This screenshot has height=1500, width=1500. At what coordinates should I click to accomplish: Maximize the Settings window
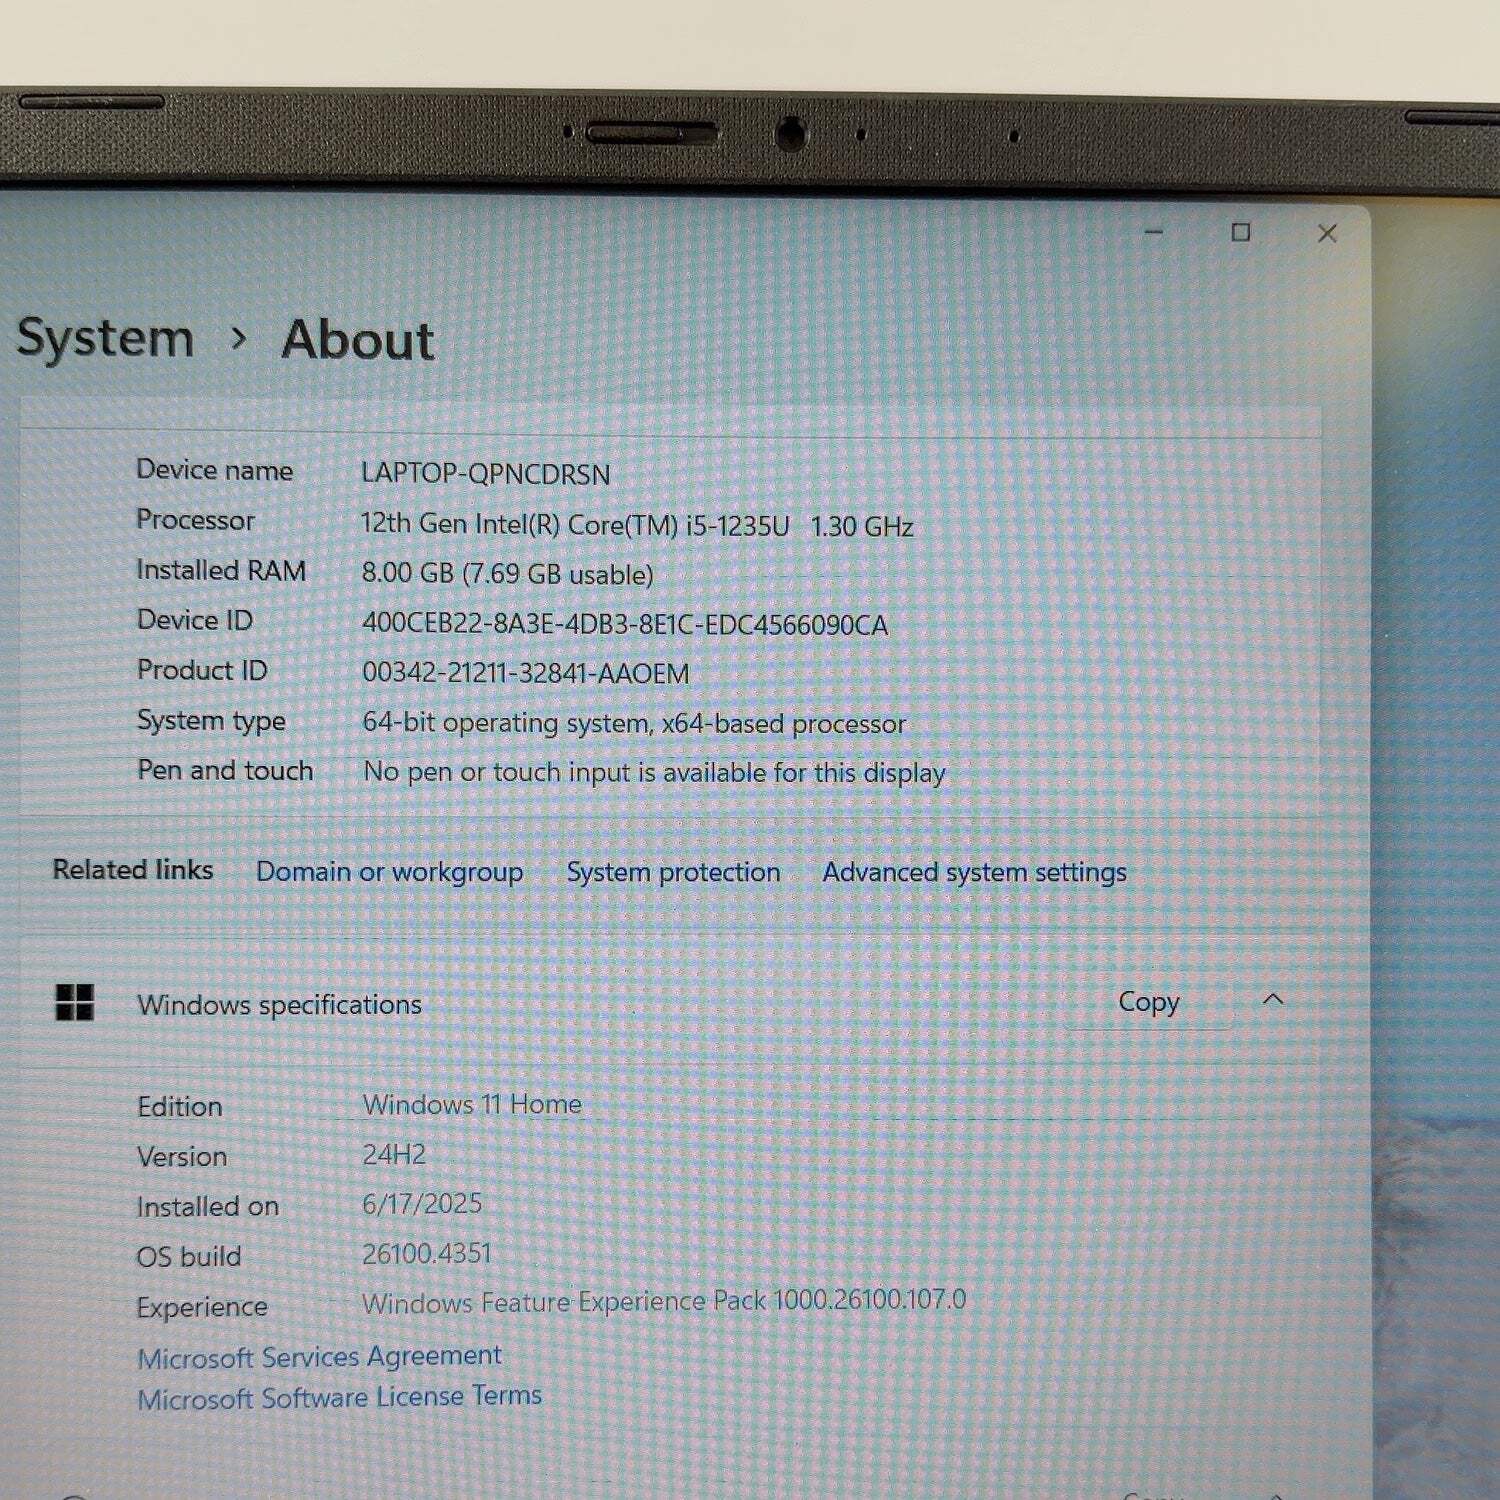(x=1241, y=232)
